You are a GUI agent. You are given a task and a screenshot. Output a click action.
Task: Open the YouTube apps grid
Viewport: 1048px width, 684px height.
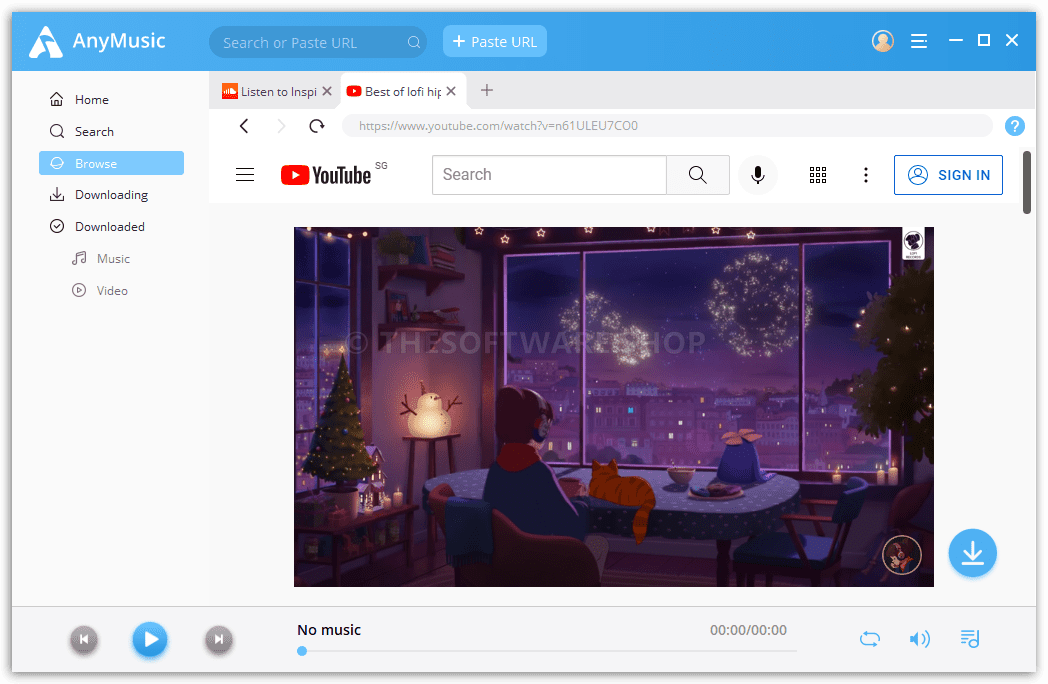[818, 175]
